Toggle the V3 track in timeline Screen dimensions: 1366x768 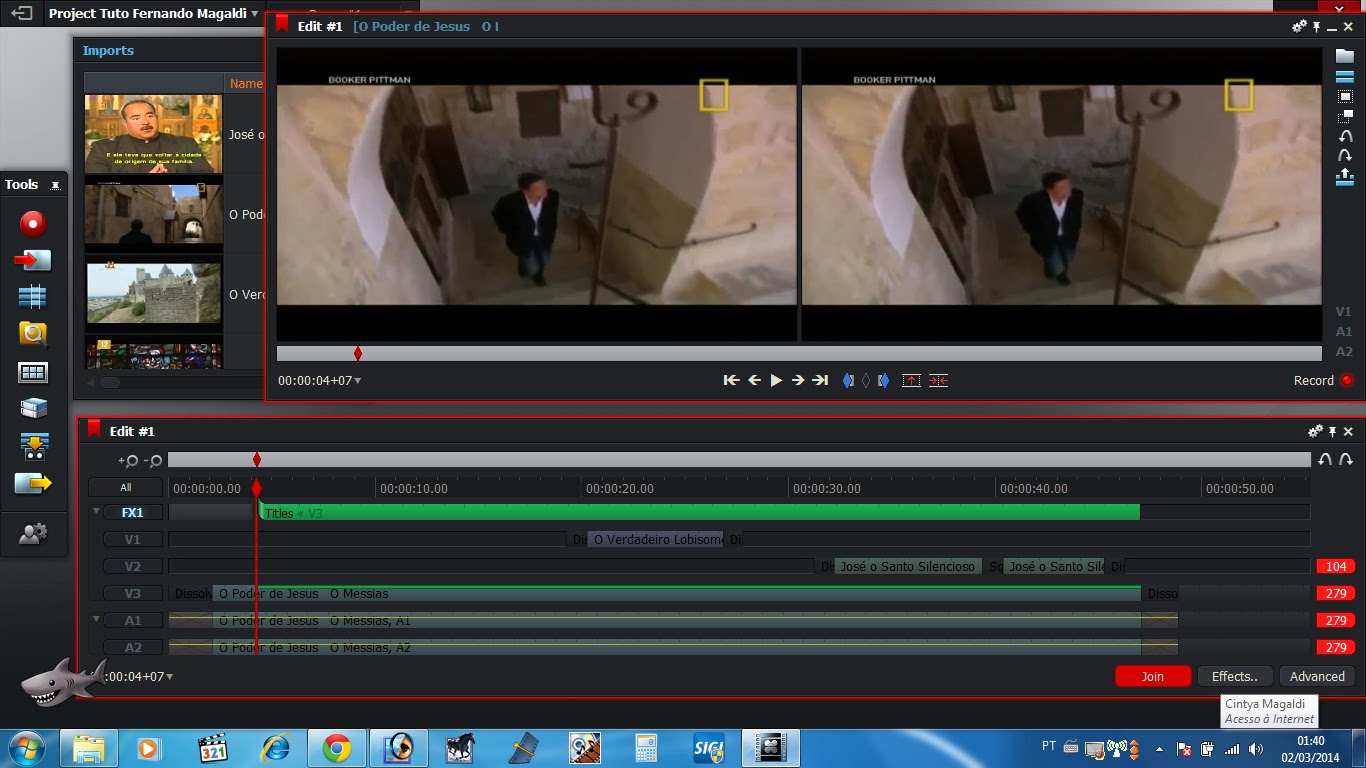[133, 594]
